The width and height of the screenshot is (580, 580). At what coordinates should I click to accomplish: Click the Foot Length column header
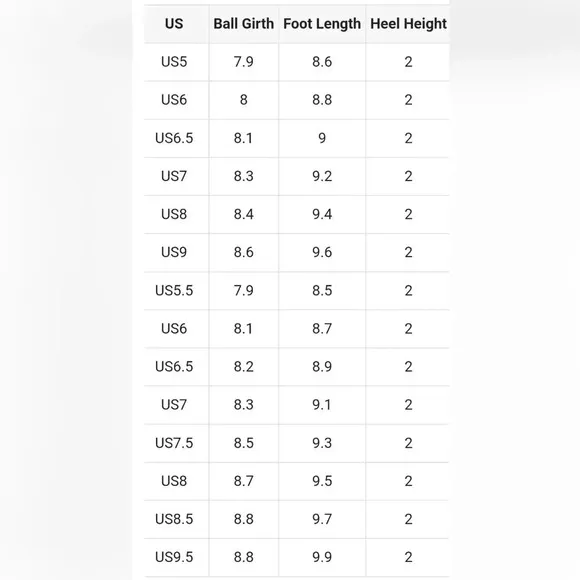[322, 24]
